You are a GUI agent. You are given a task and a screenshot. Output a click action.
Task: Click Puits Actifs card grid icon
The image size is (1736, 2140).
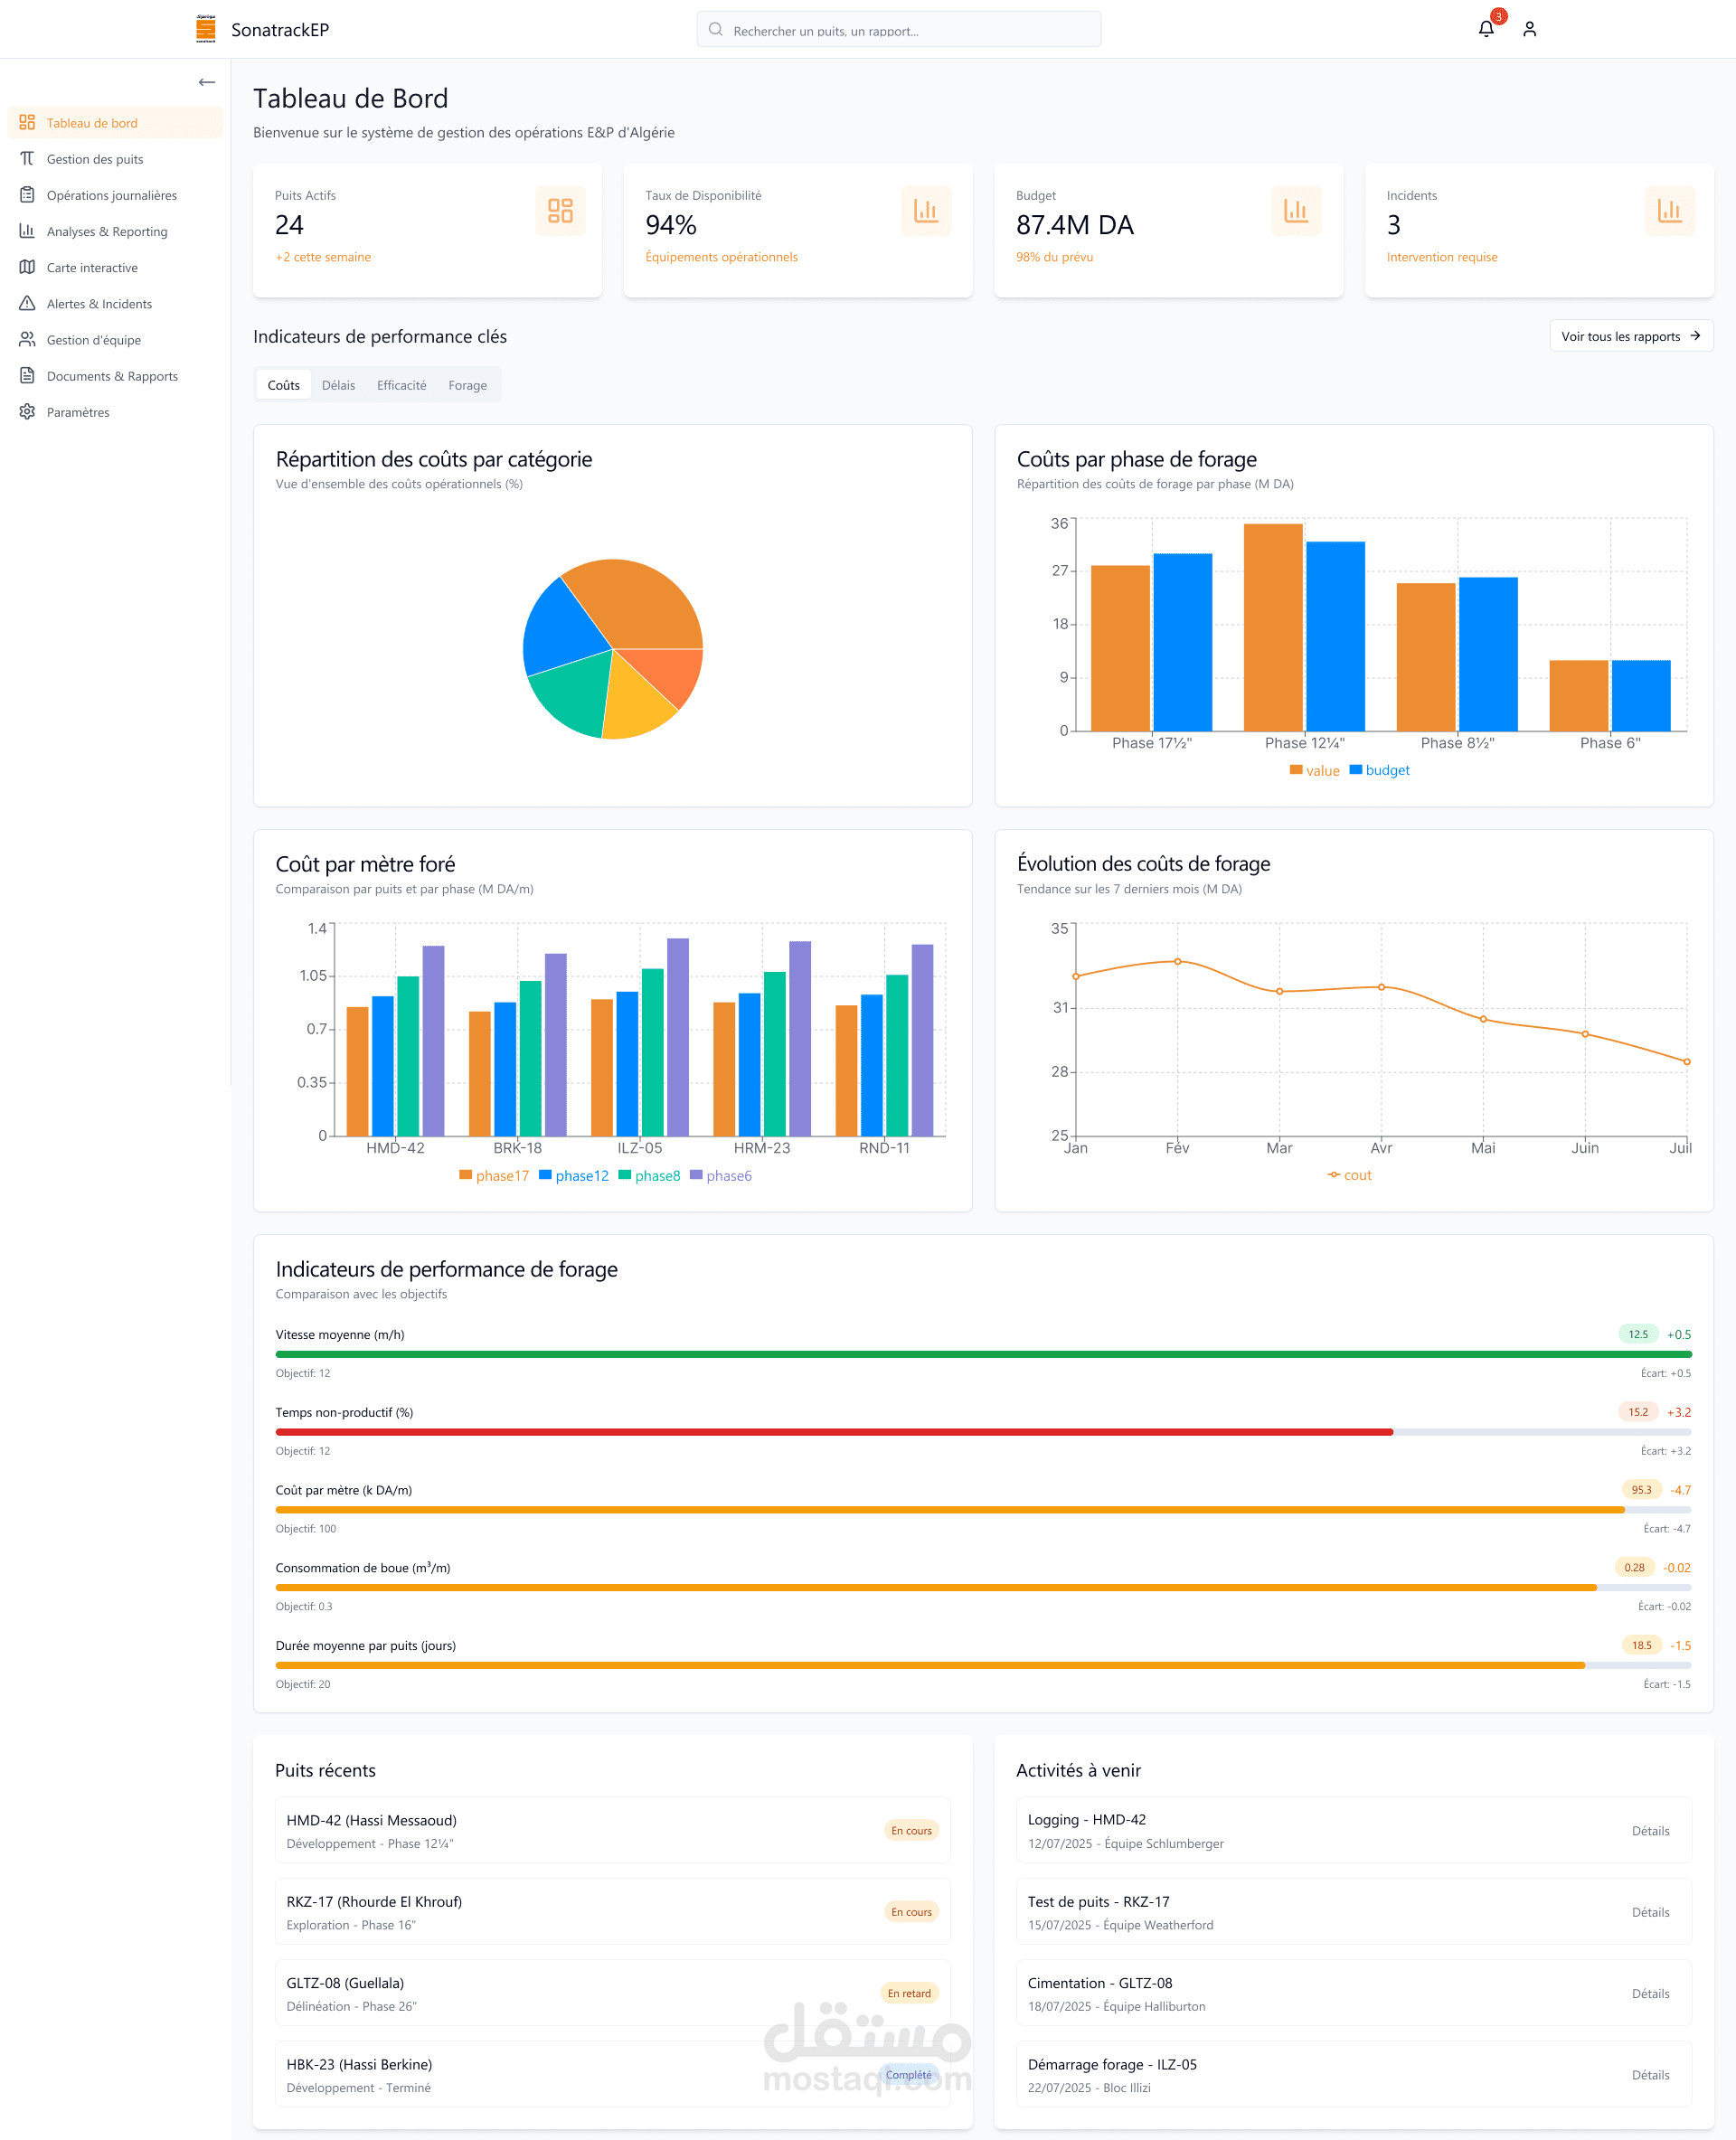(x=560, y=210)
